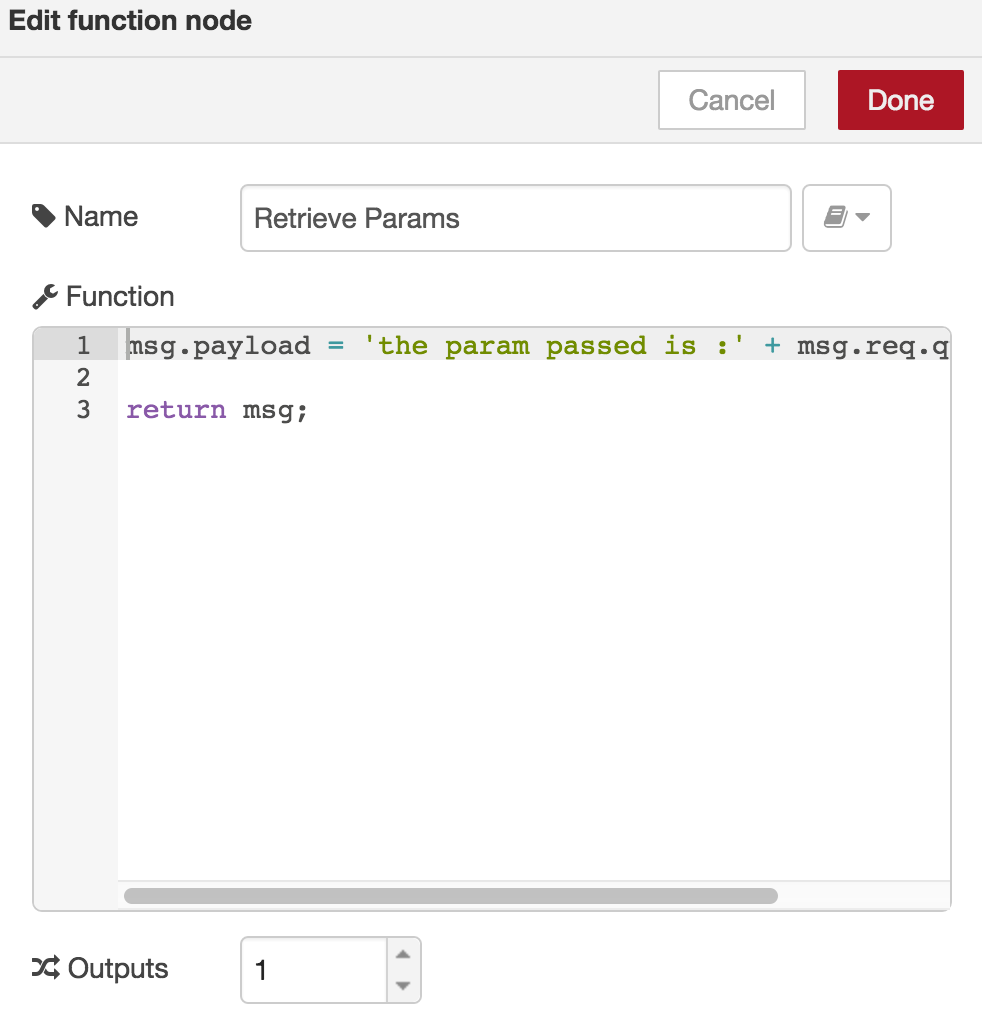Click 'return' keyword on line 3

pyautogui.click(x=176, y=410)
